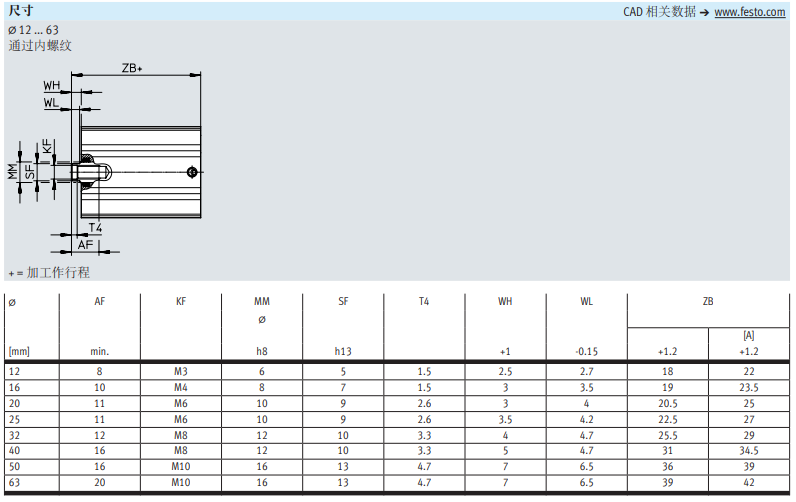
Task: Click the cylinder body in the technical drawing
Action: (145, 172)
